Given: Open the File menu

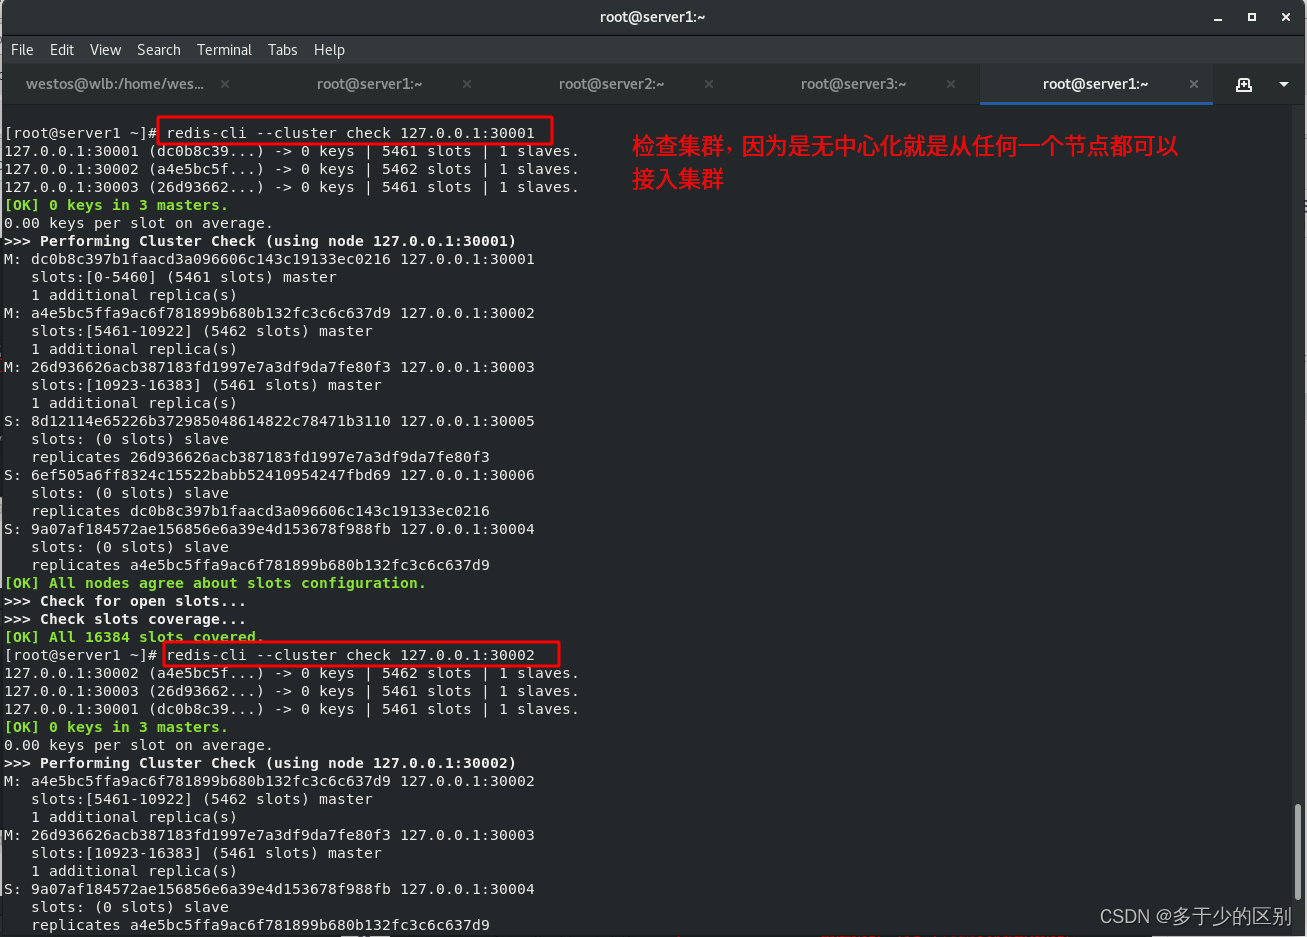Looking at the screenshot, I should point(22,50).
